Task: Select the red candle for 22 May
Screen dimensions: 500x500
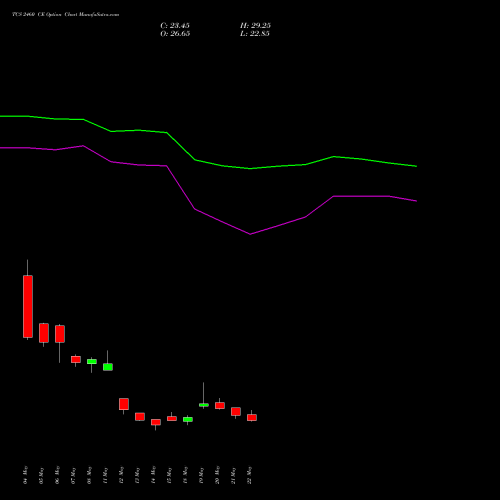Action: (x=252, y=417)
